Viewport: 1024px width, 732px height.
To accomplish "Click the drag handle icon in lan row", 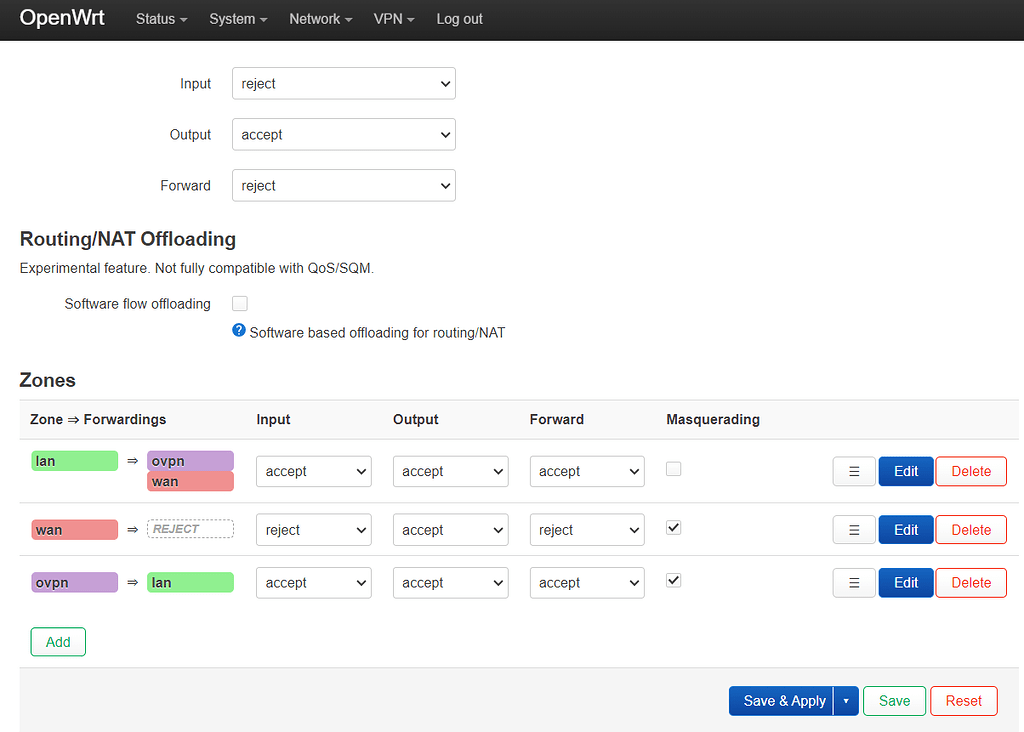I will click(854, 471).
